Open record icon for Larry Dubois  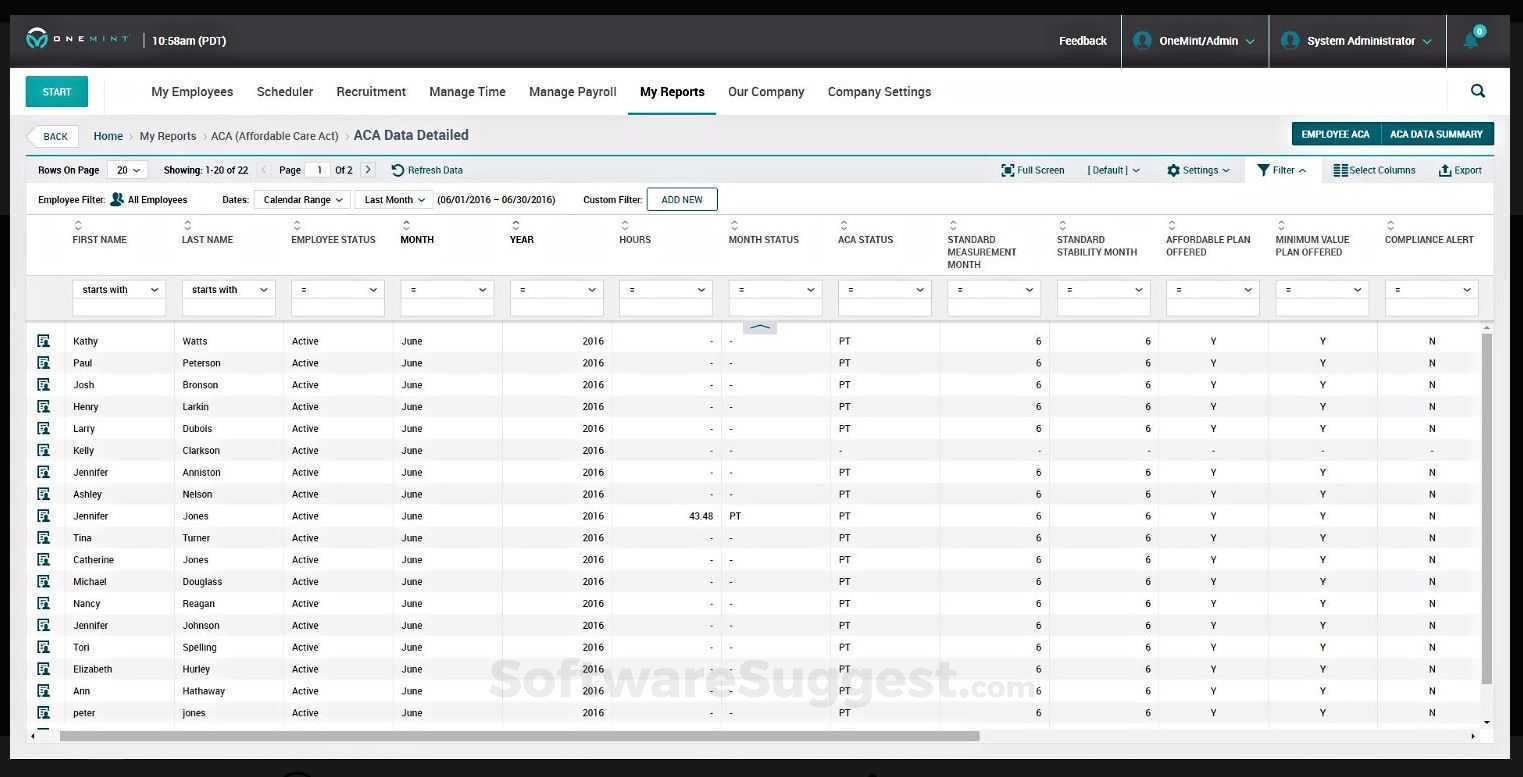click(x=43, y=429)
